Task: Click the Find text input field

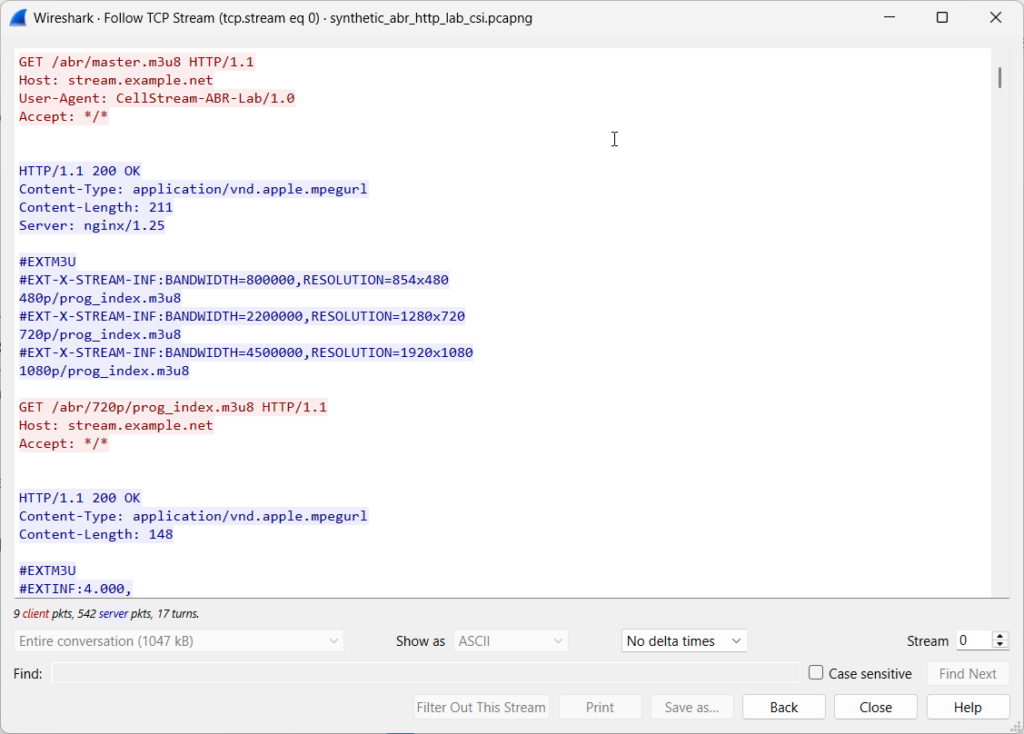Action: click(x=425, y=673)
